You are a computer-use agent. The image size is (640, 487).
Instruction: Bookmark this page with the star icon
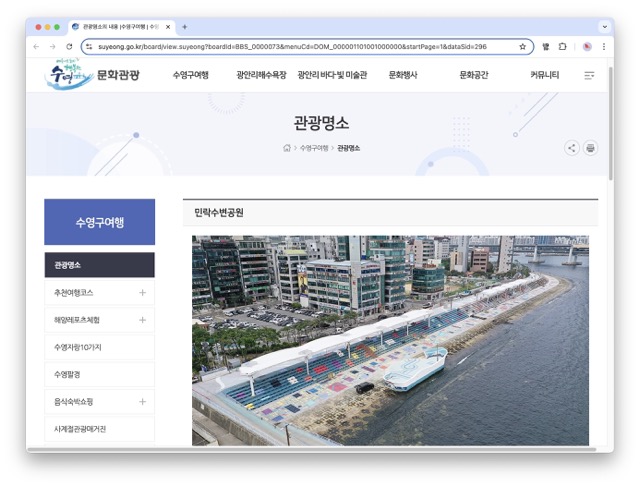pos(522,47)
